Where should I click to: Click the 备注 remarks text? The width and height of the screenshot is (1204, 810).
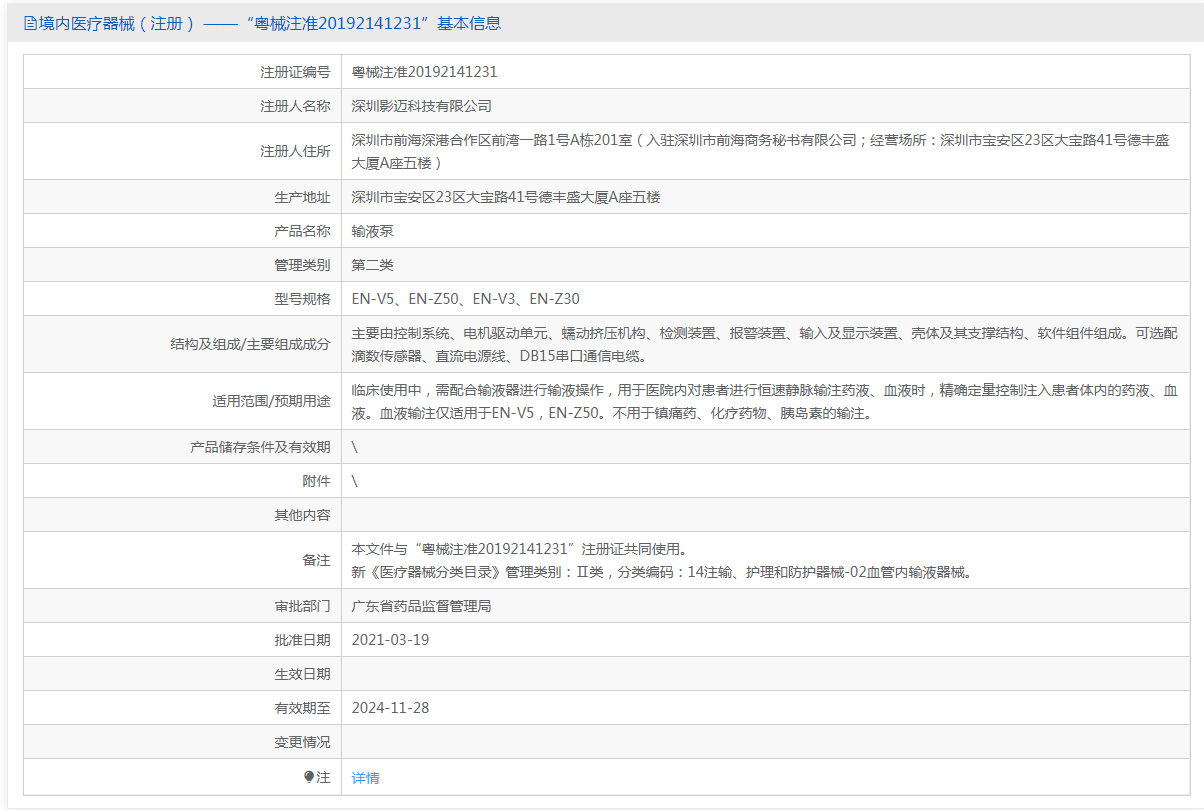click(x=662, y=561)
